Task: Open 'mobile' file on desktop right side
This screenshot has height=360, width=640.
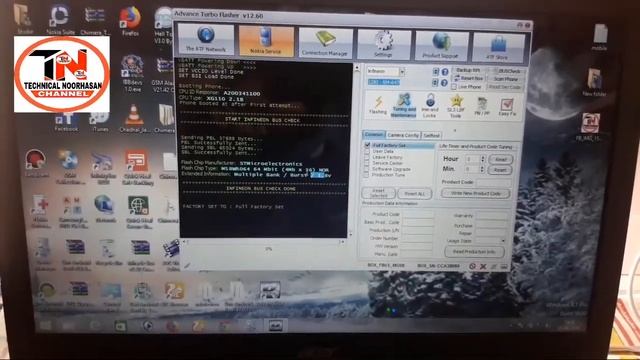Action: coord(600,37)
